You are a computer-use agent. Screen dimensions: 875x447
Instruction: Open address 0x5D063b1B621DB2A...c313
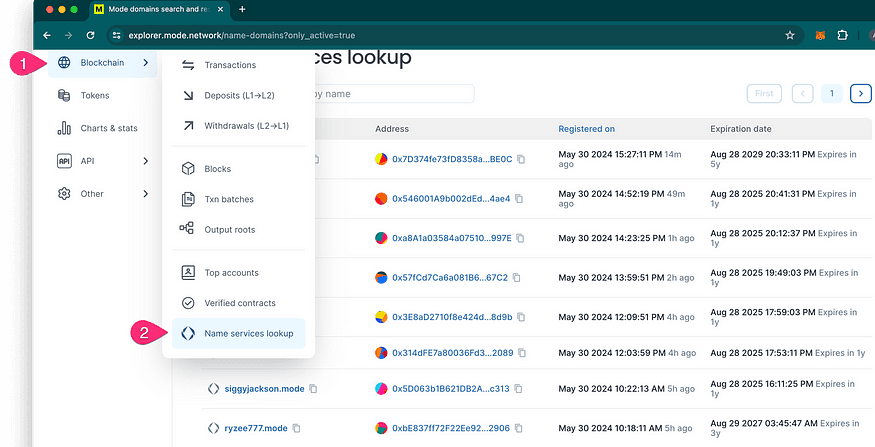click(450, 389)
